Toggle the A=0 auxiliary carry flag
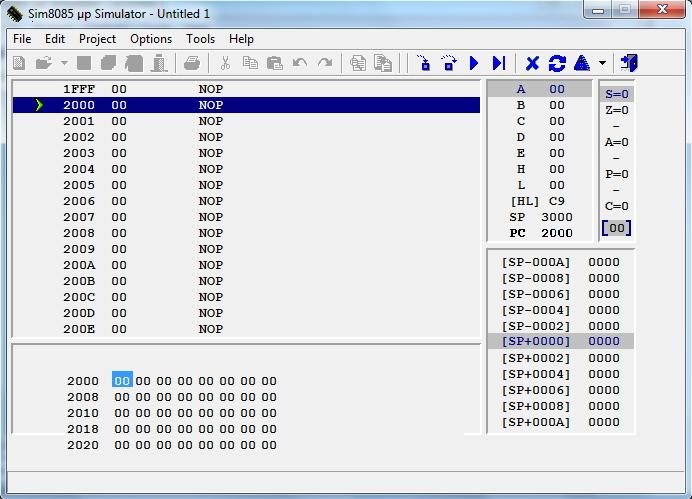The image size is (692, 499). click(617, 142)
